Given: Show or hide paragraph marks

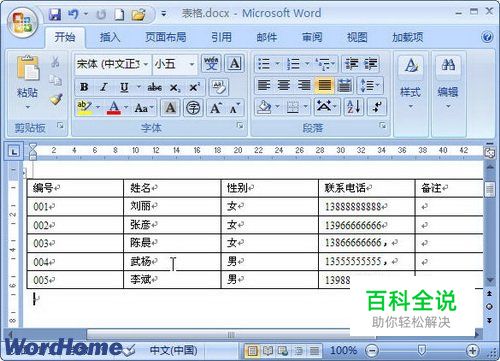Looking at the screenshot, I should 377,107.
